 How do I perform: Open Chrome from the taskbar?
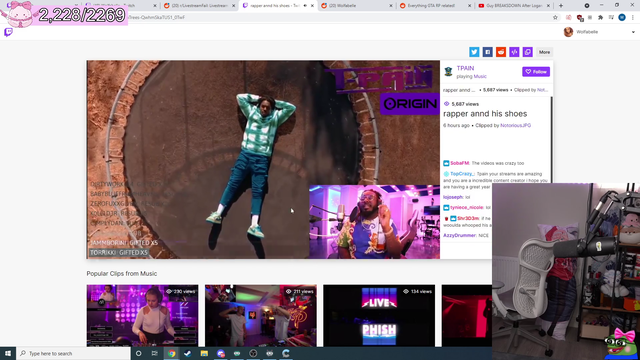coord(171,353)
